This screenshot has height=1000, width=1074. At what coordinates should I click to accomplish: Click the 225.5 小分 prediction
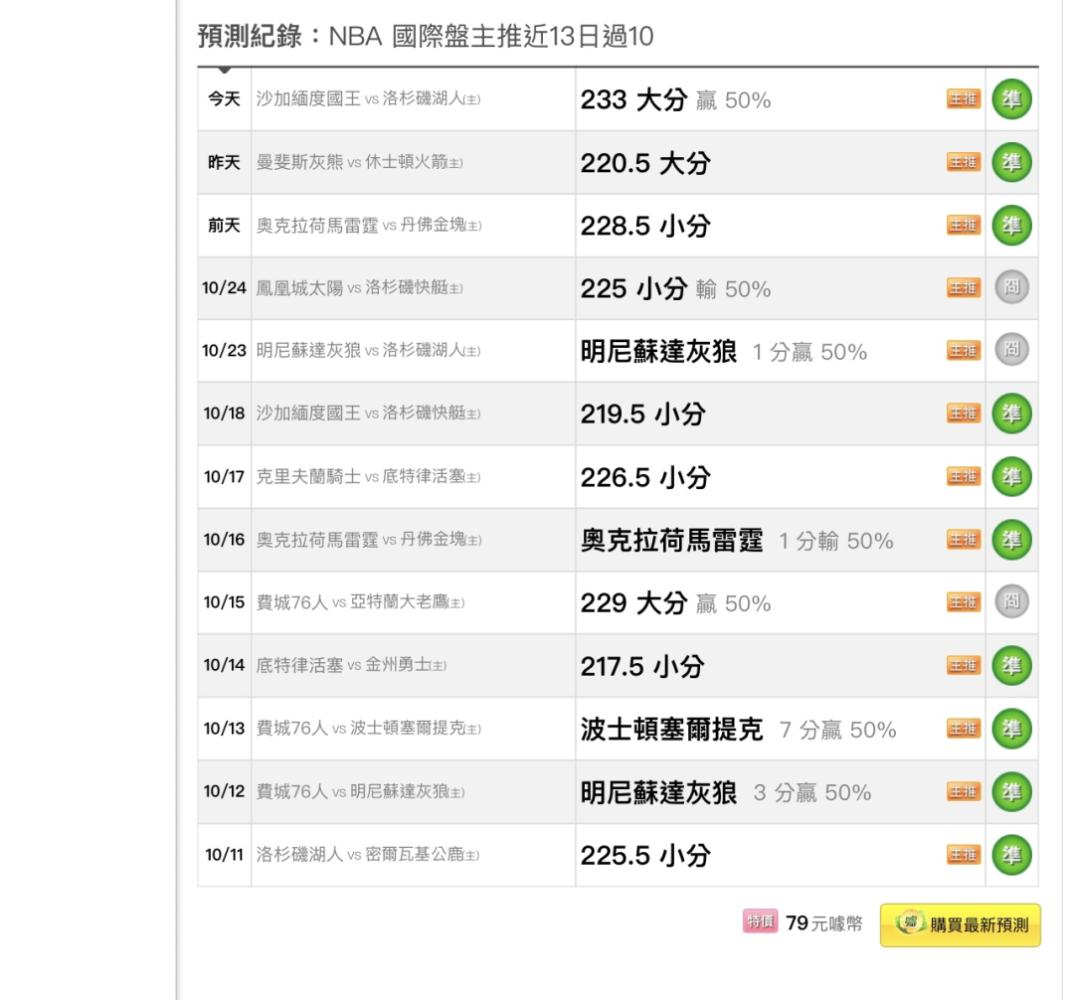(x=646, y=855)
